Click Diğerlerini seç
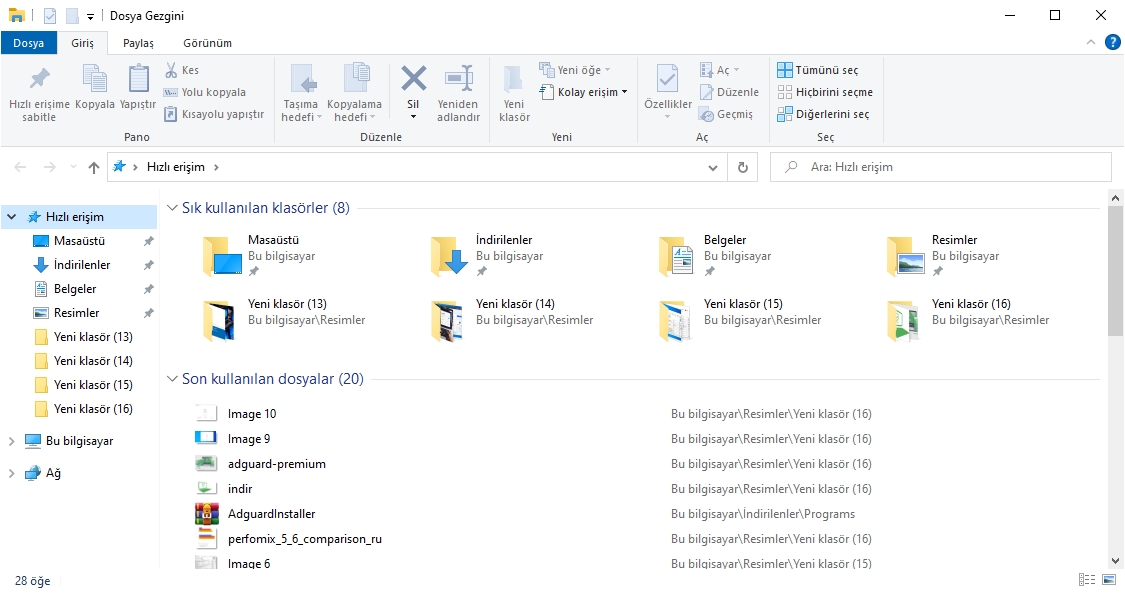This screenshot has height=593, width=1125. pyautogui.click(x=823, y=114)
